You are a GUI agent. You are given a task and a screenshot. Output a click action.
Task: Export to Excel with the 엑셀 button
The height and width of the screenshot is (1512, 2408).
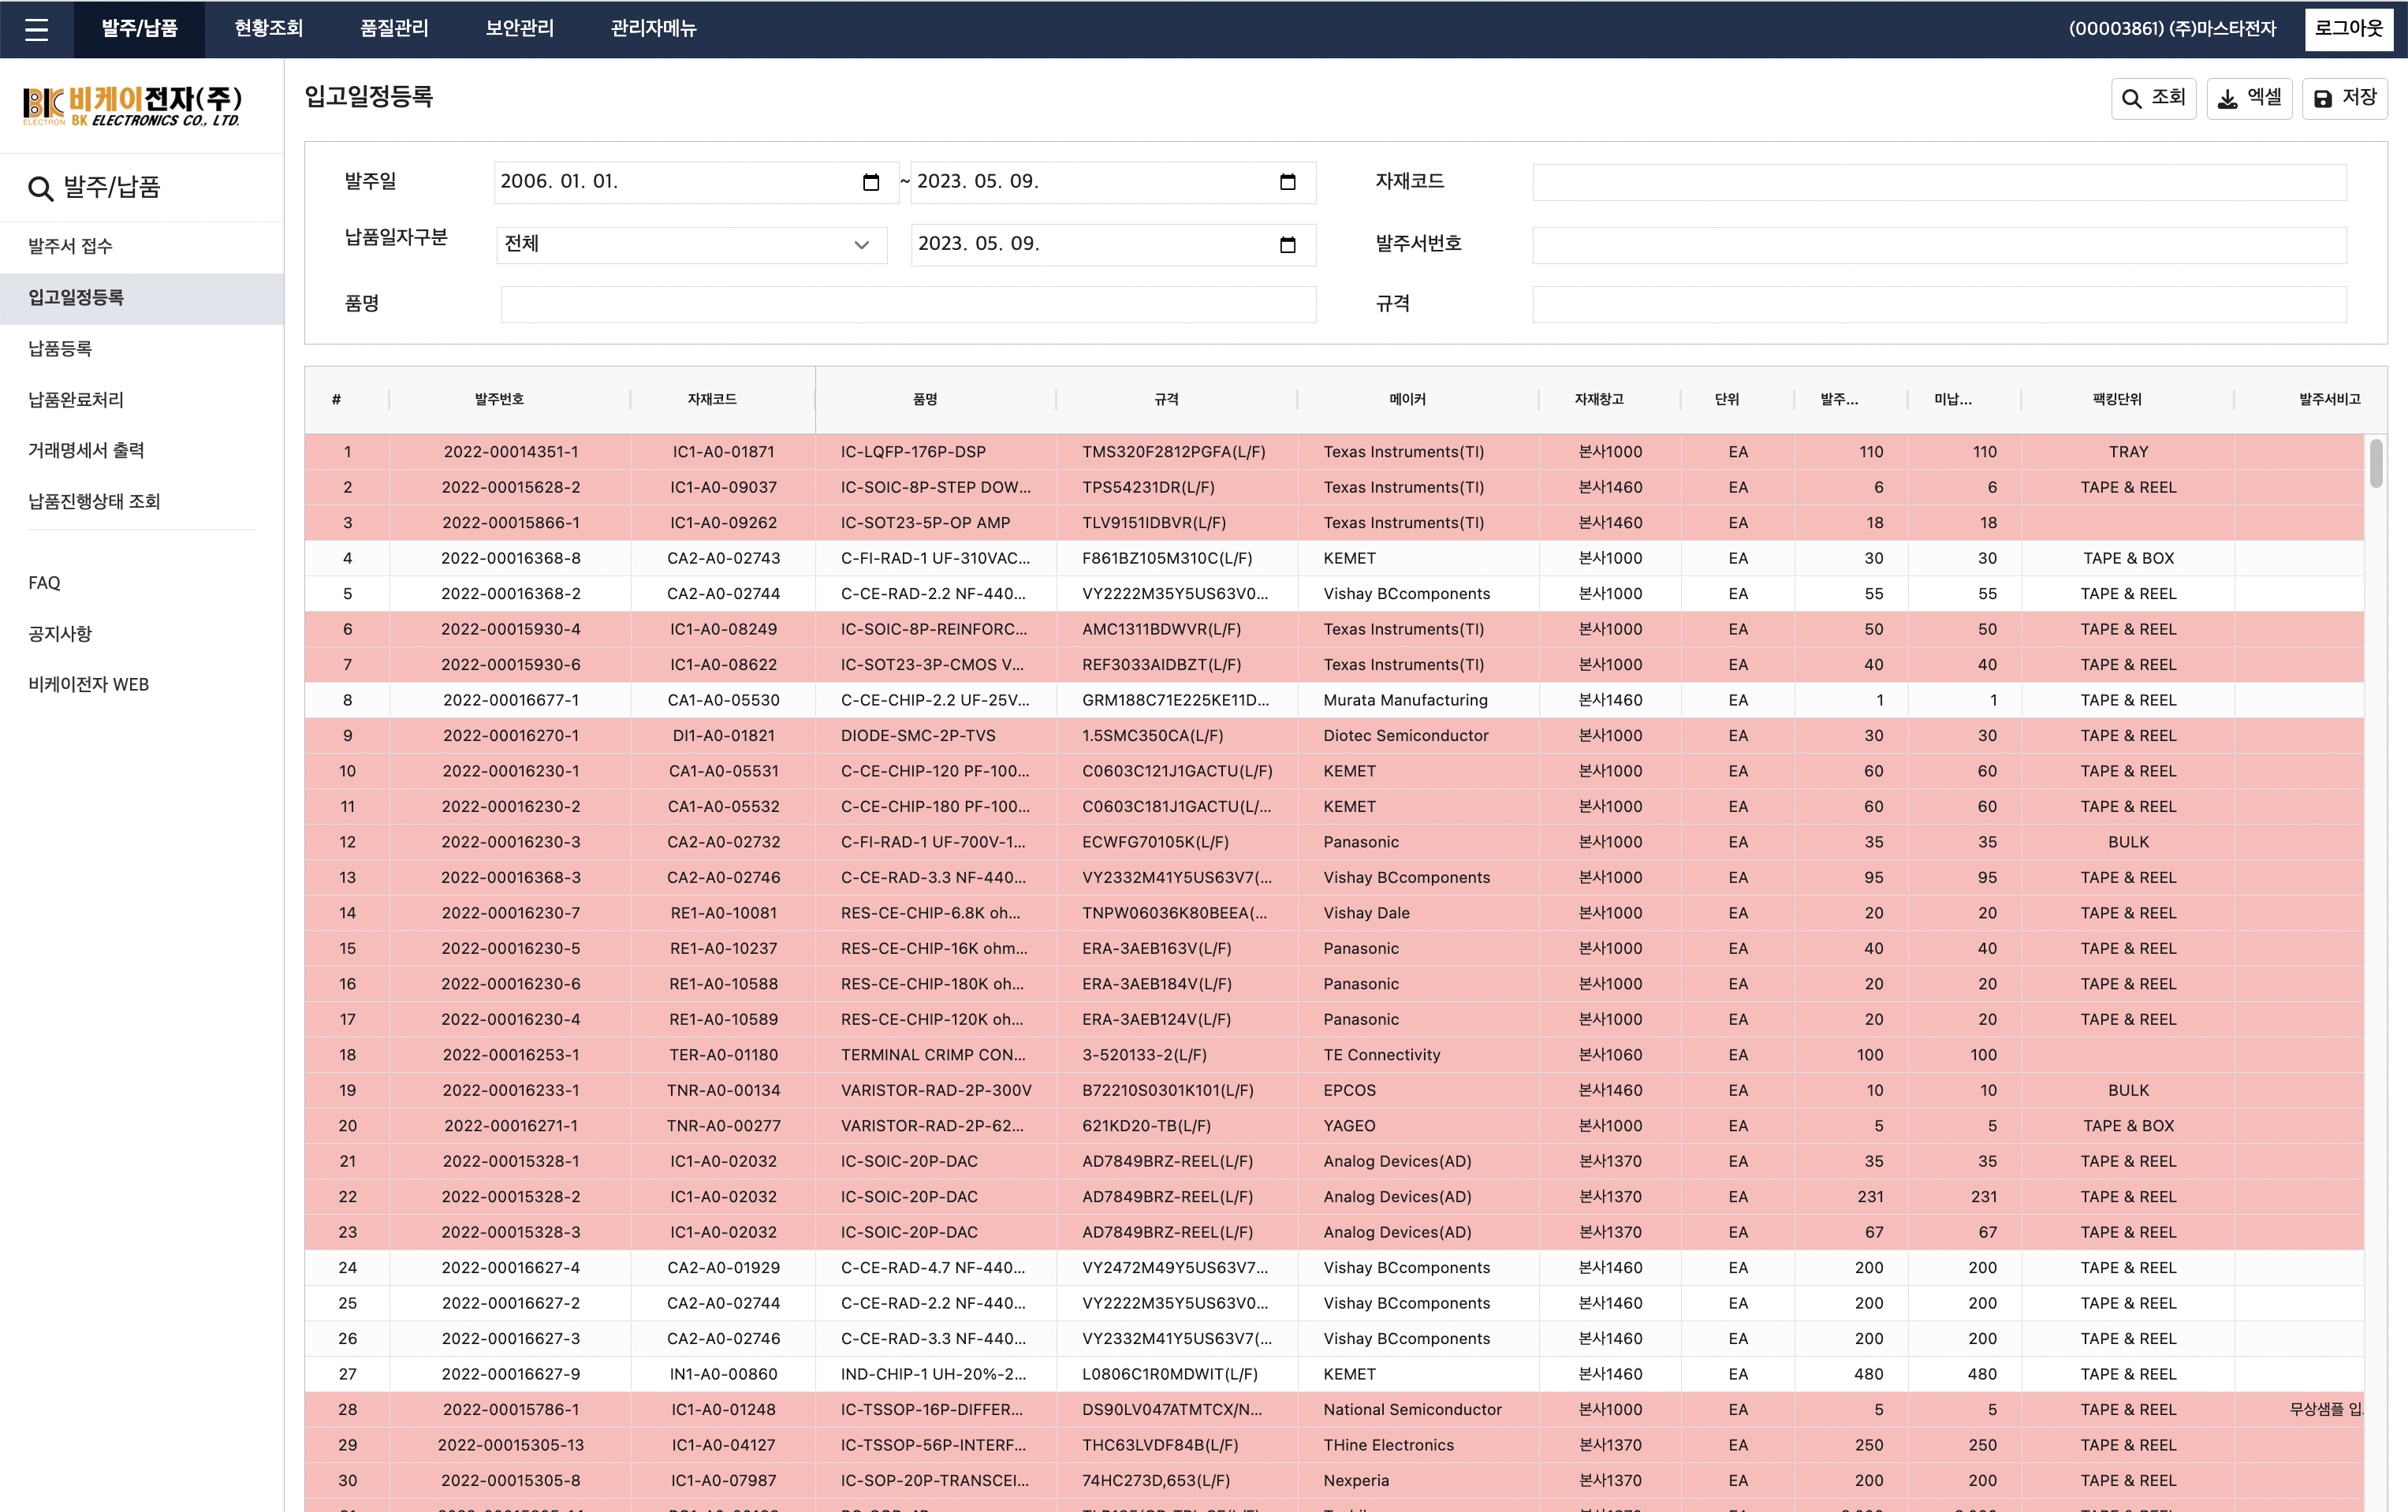pyautogui.click(x=2249, y=98)
